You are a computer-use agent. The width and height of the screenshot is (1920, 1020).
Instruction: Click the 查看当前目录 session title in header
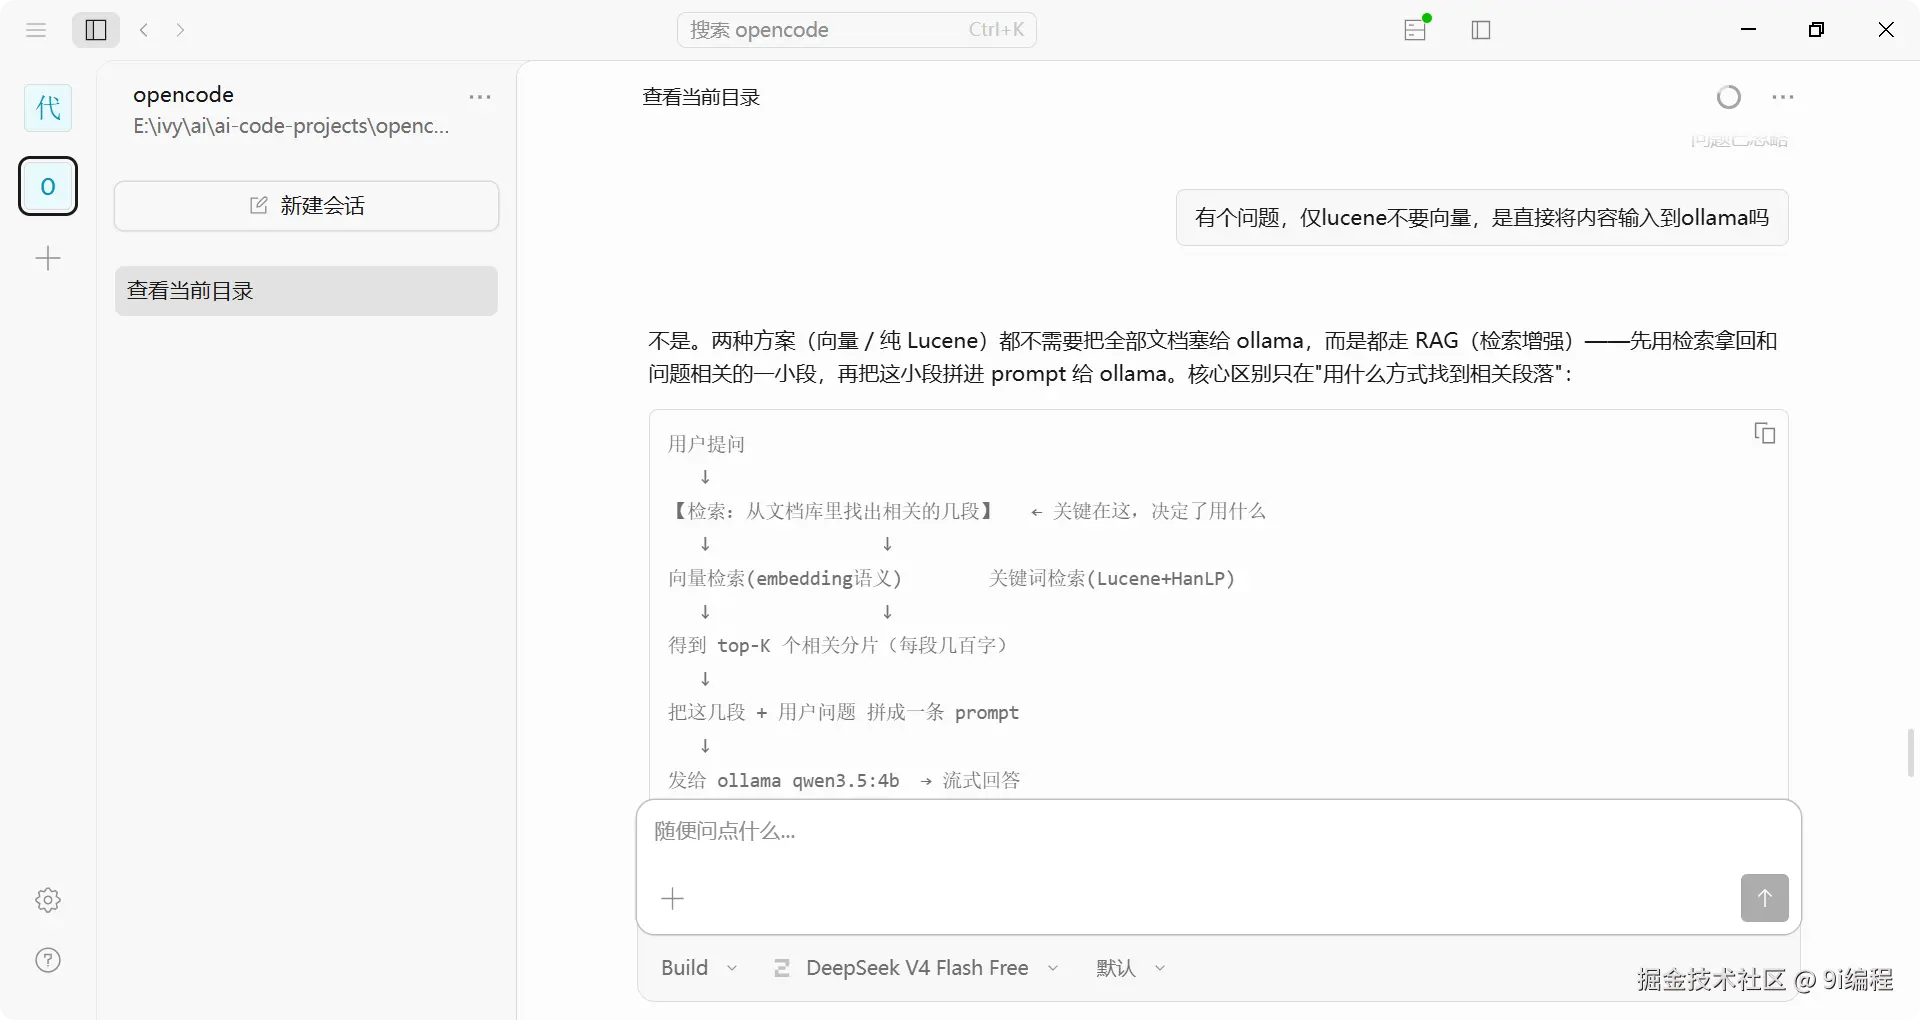(701, 97)
